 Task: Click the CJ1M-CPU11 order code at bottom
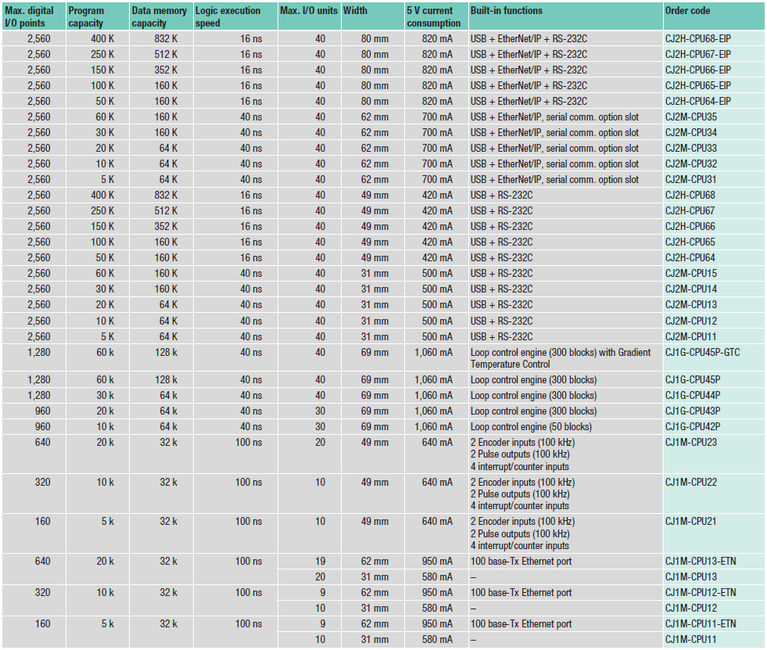[x=690, y=638]
